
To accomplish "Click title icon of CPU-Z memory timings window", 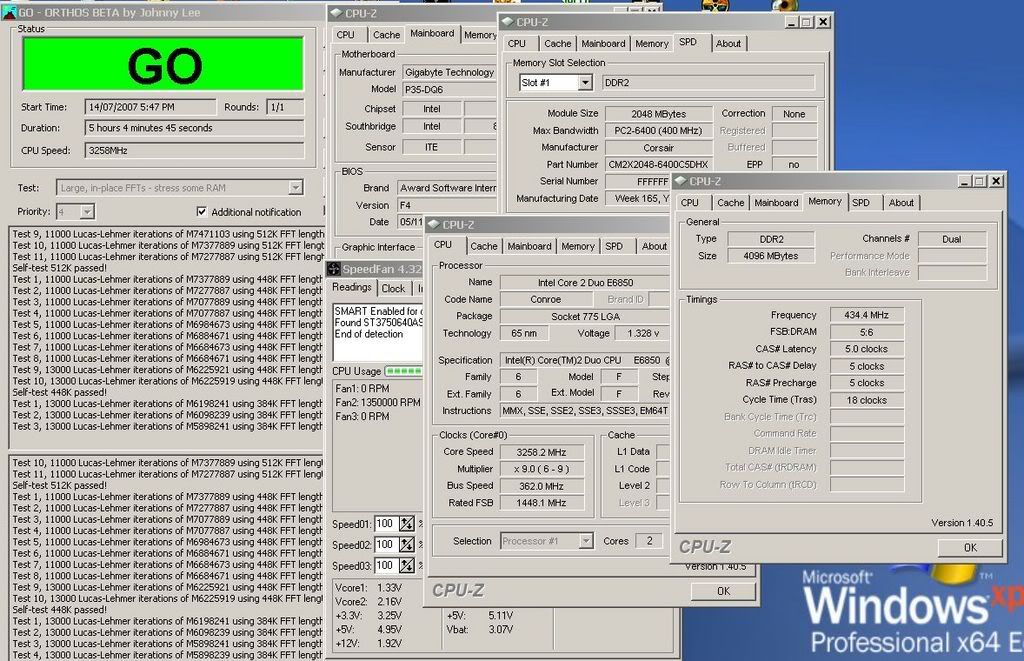I will pyautogui.click(x=680, y=181).
